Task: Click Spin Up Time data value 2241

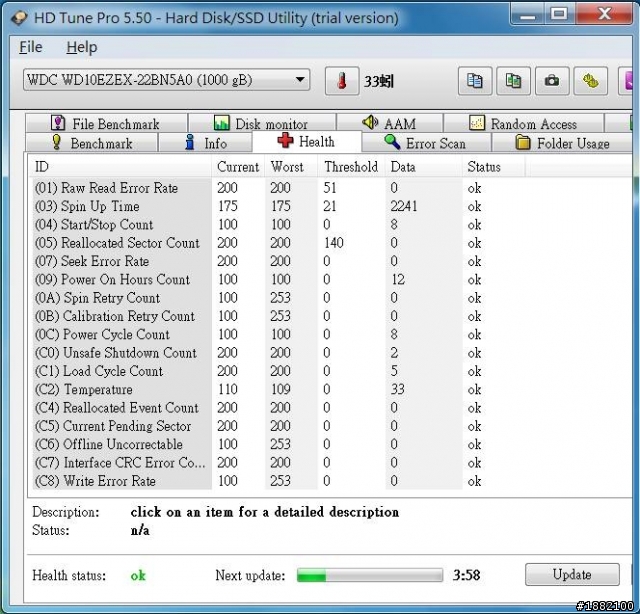Action: pyautogui.click(x=404, y=206)
